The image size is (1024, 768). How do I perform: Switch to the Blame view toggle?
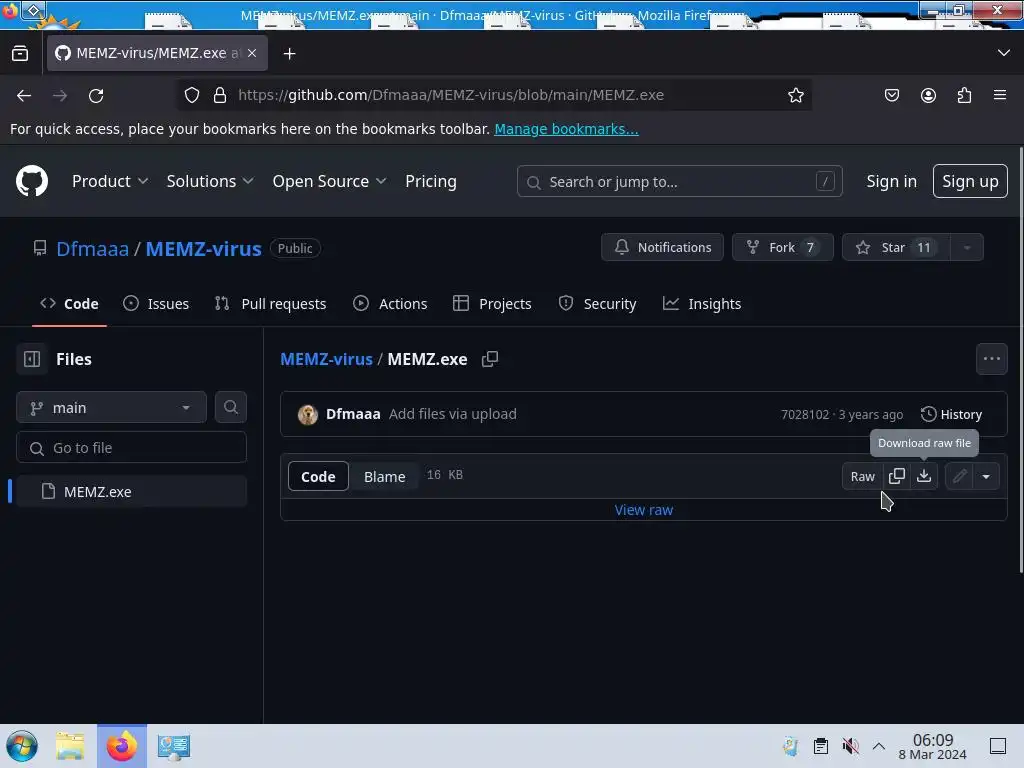pos(385,476)
